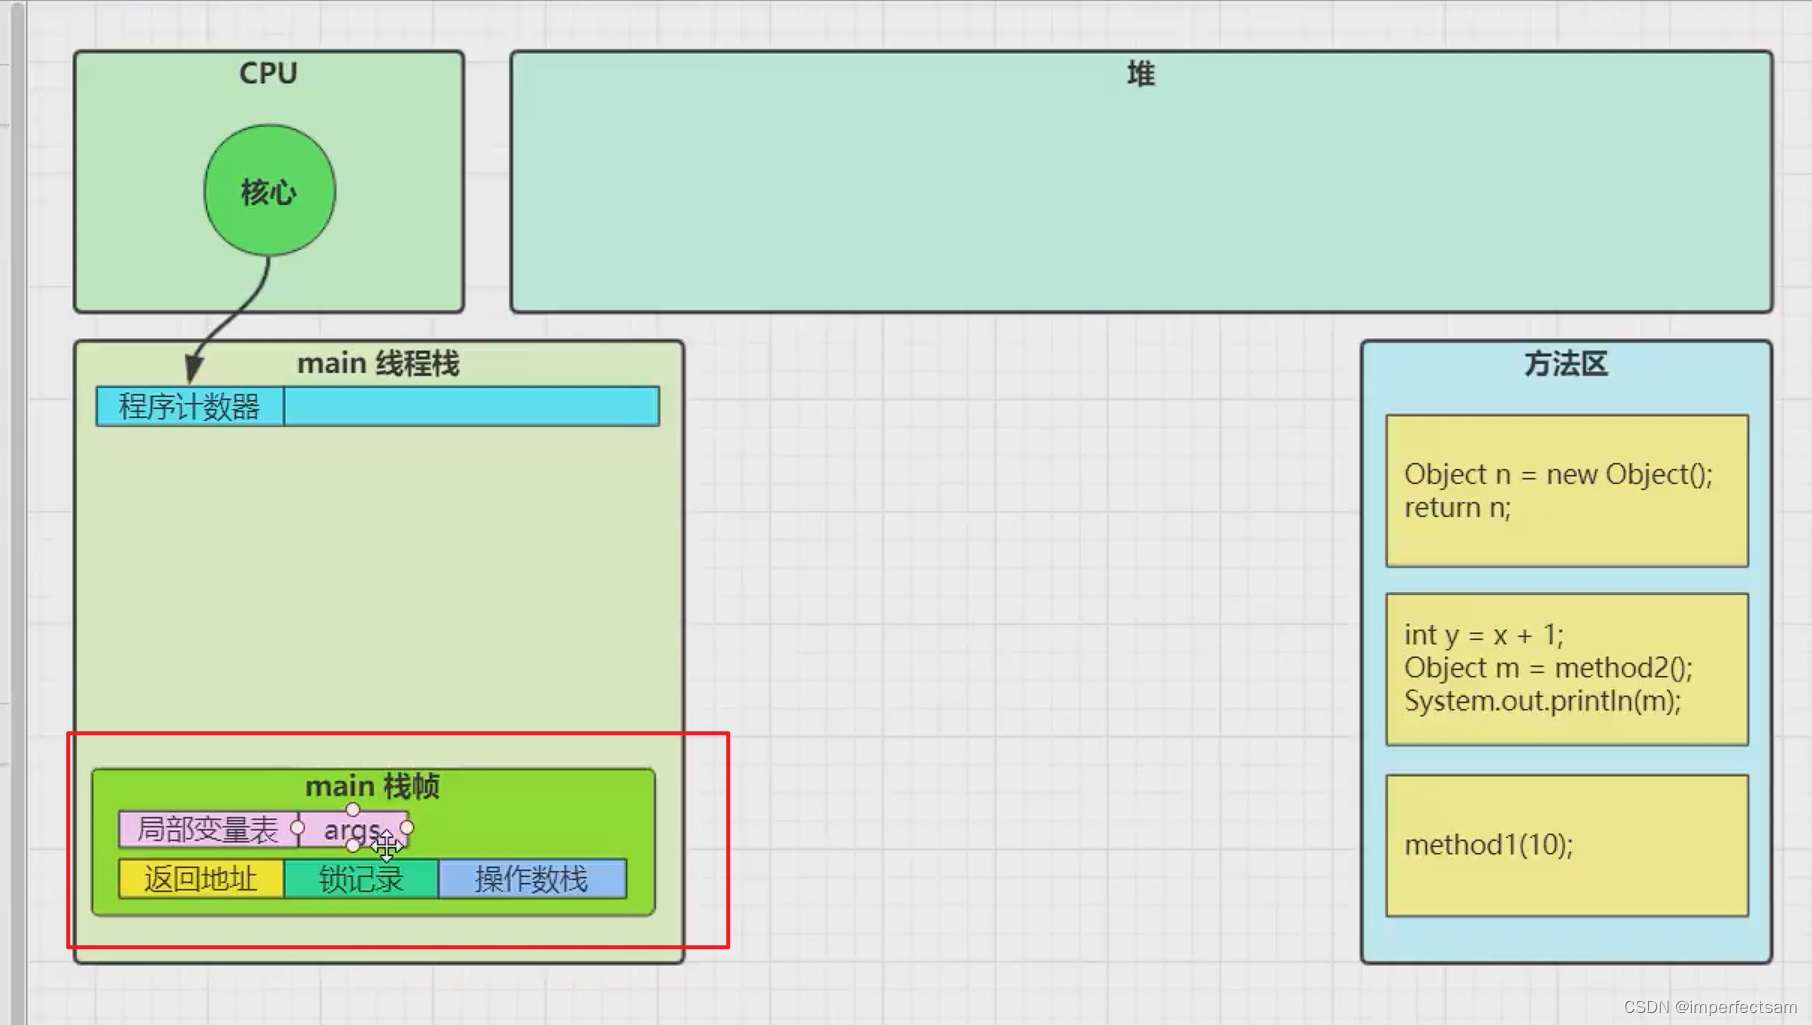
Task: Select the 'System.out.println(m);' line
Action: click(1542, 701)
